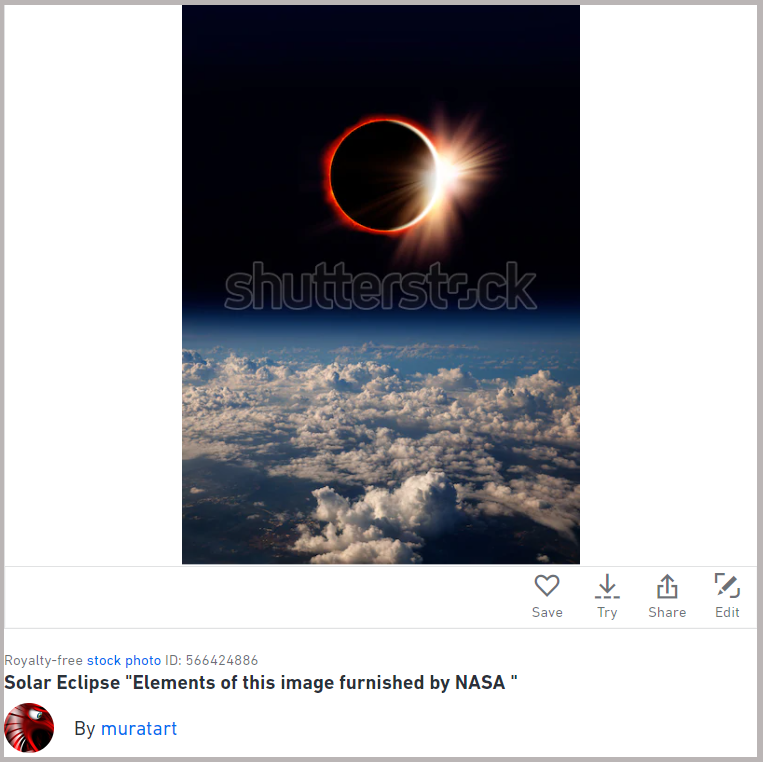Image resolution: width=763 pixels, height=762 pixels.
Task: Click the heart Save icon
Action: [x=546, y=585]
